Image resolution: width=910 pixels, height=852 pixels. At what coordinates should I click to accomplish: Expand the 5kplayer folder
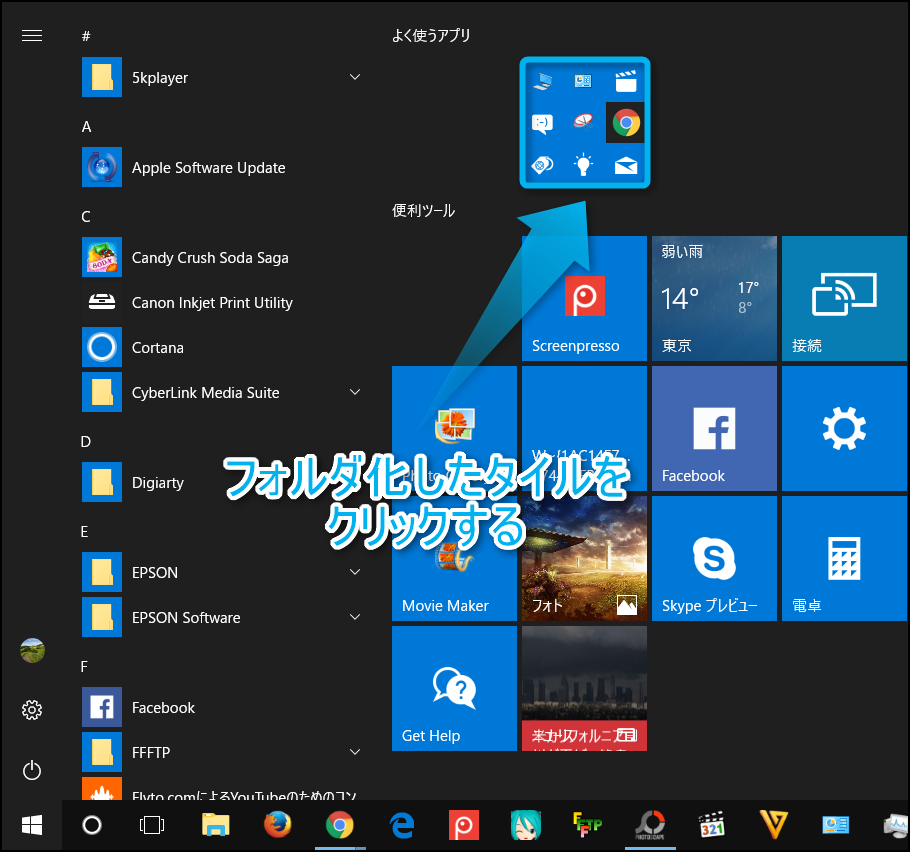(x=355, y=78)
